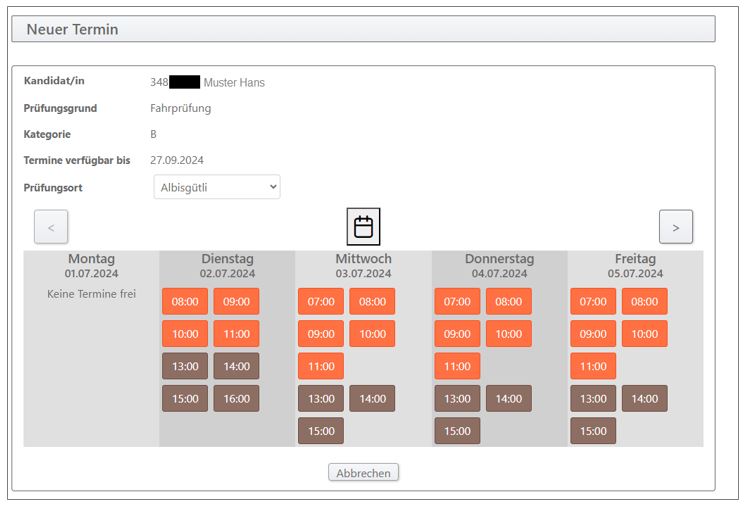Viewport: 747px width, 508px height.
Task: Go to previous week with left arrow
Action: 51,227
